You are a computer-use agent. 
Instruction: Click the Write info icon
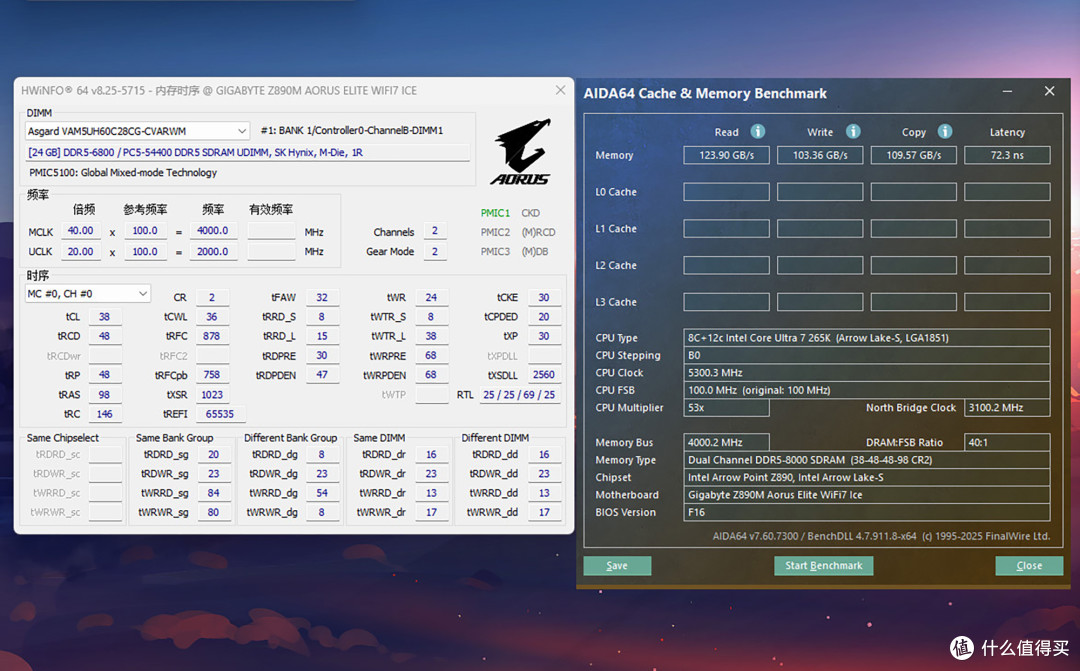pyautogui.click(x=853, y=131)
